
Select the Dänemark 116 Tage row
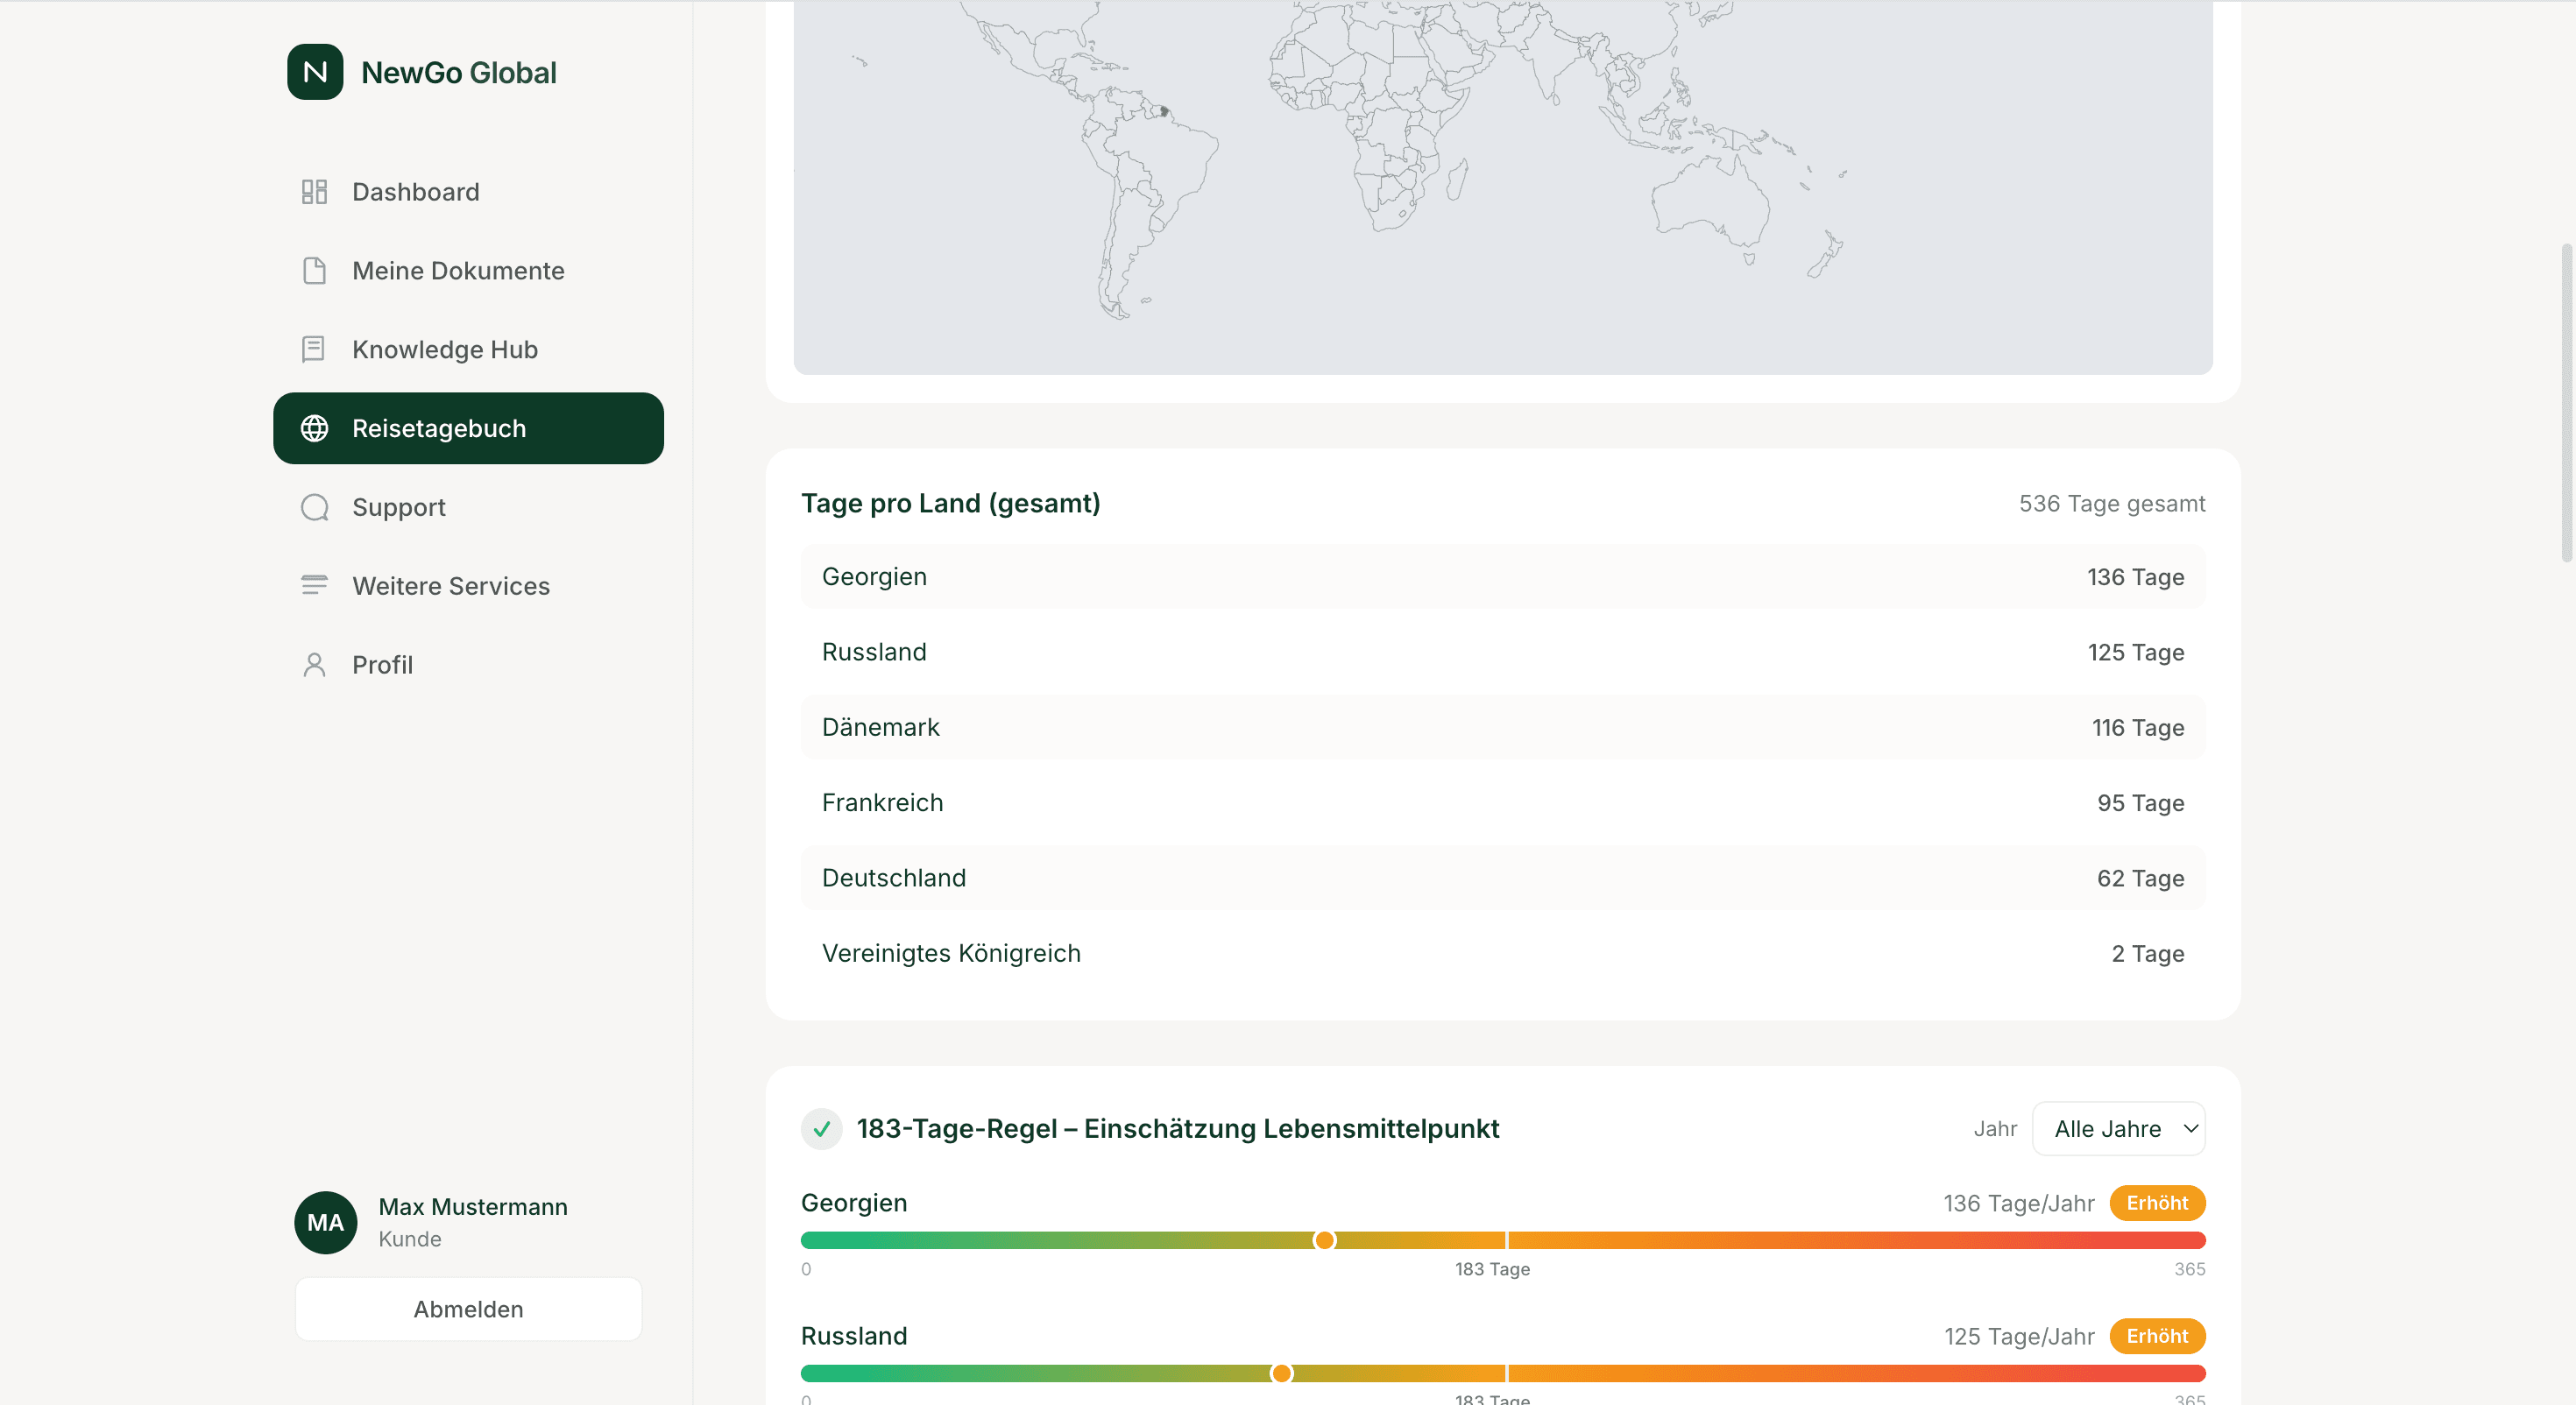tap(1503, 728)
